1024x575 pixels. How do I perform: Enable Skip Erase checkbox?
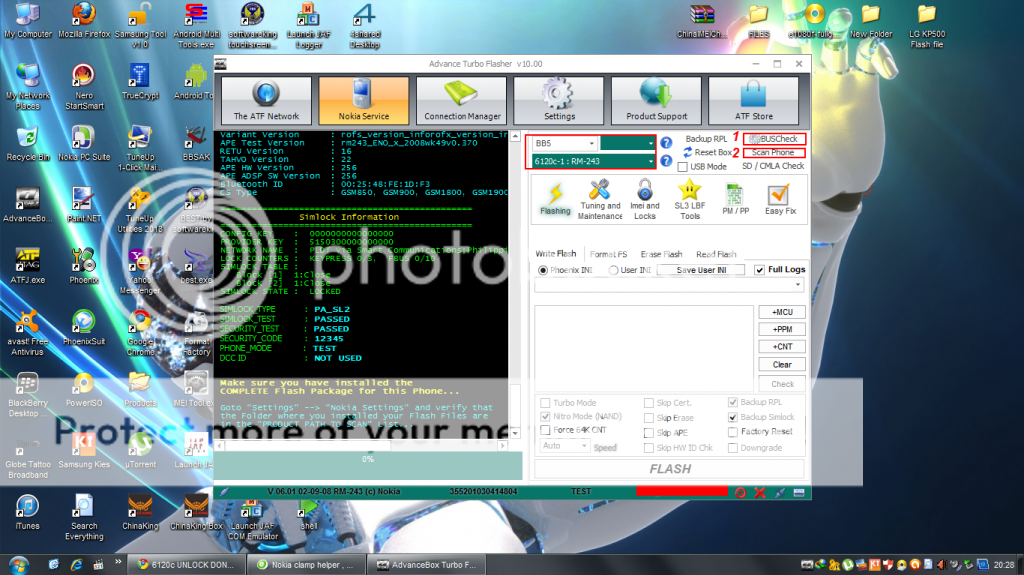point(648,418)
